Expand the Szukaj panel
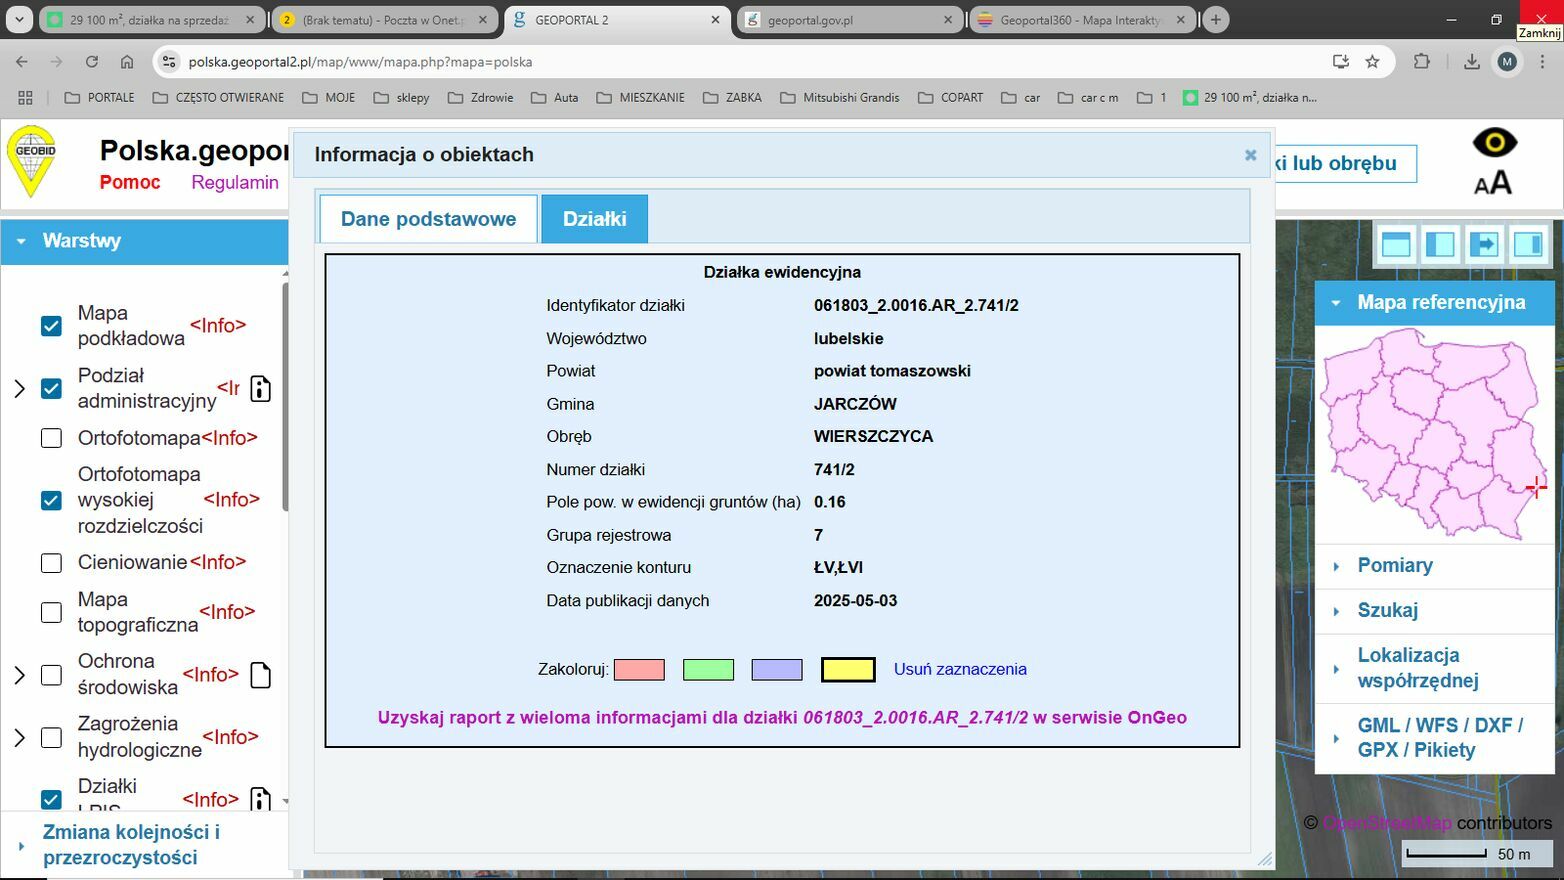 pos(1434,611)
